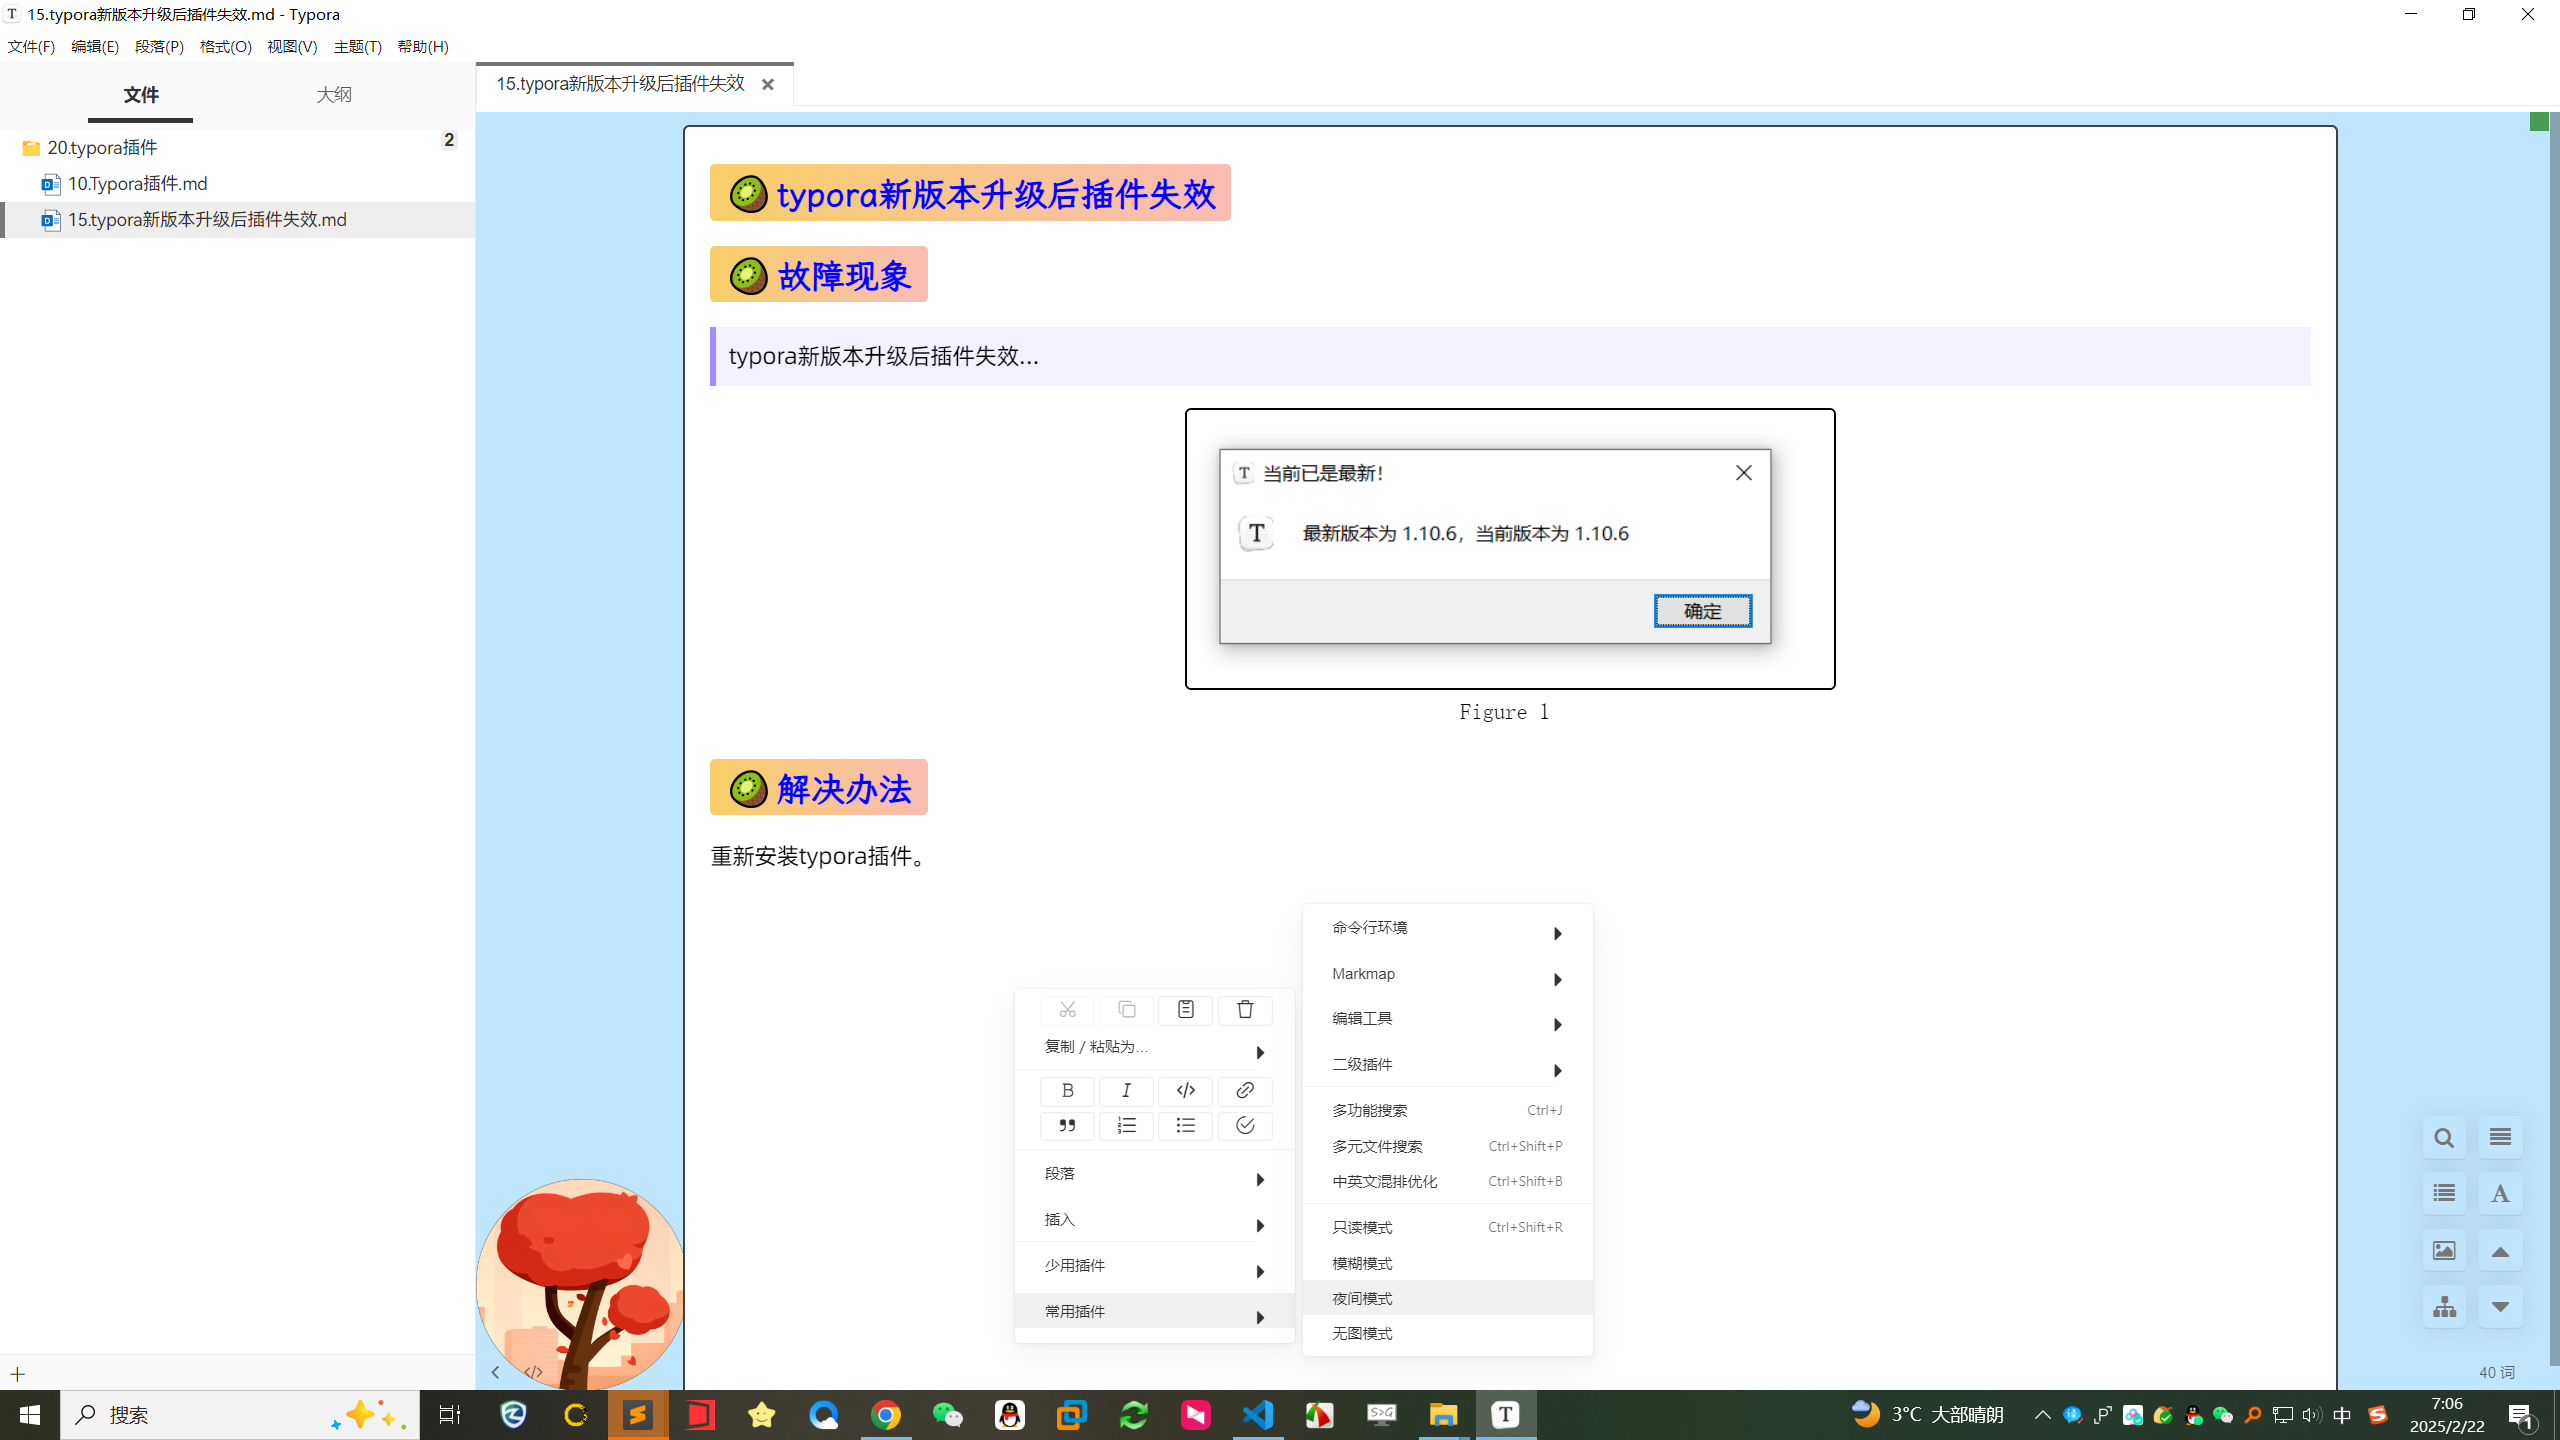
Task: Switch to the 文件 sidebar tab
Action: (141, 94)
